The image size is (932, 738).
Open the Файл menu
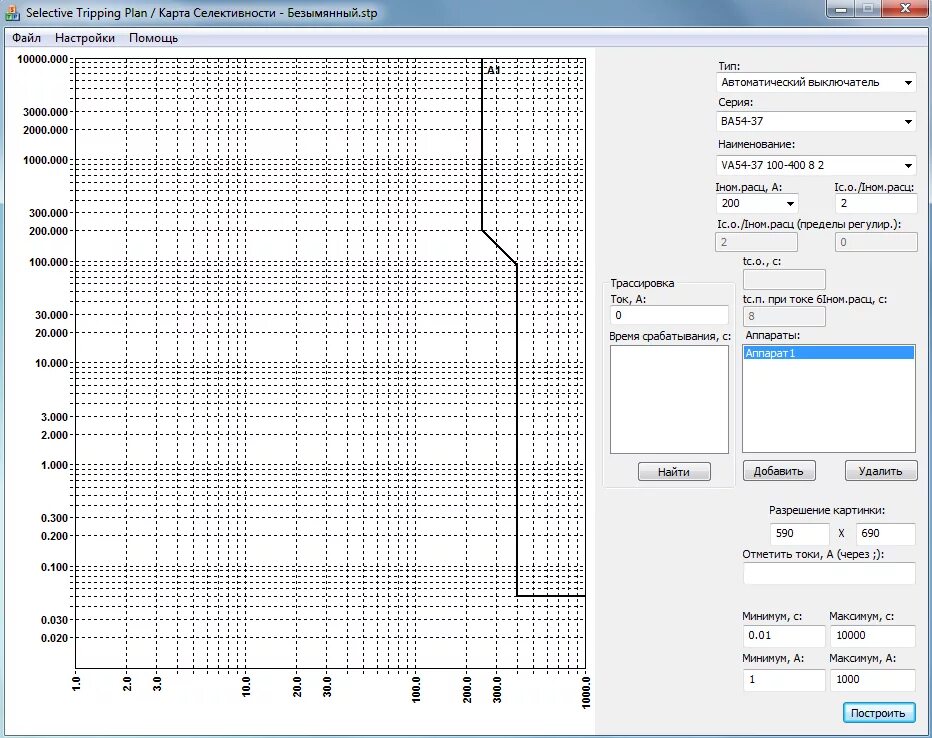[26, 38]
